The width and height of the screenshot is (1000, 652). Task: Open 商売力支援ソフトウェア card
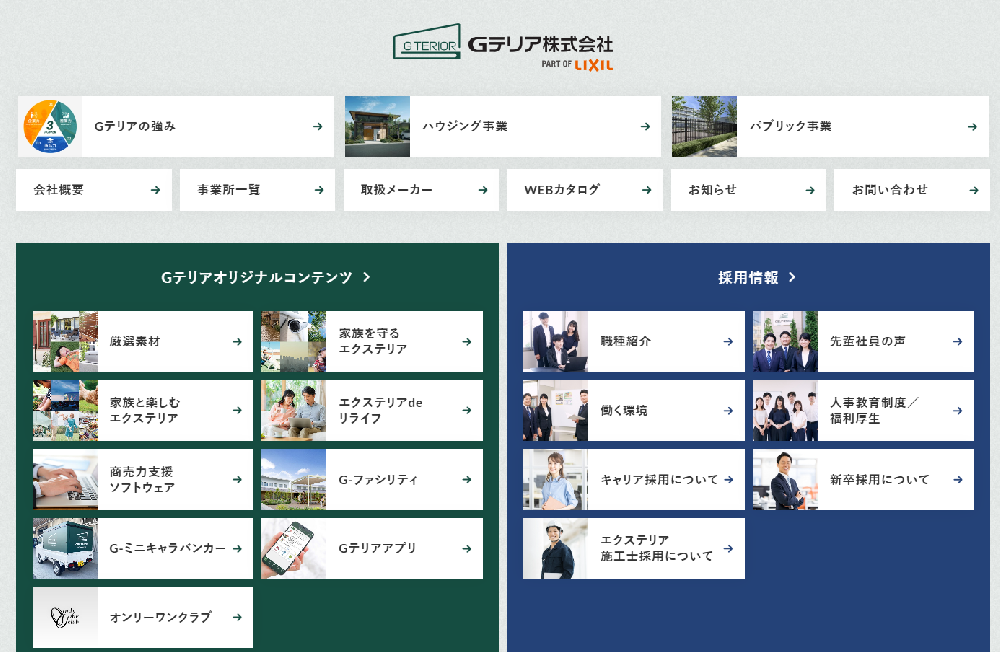143,479
